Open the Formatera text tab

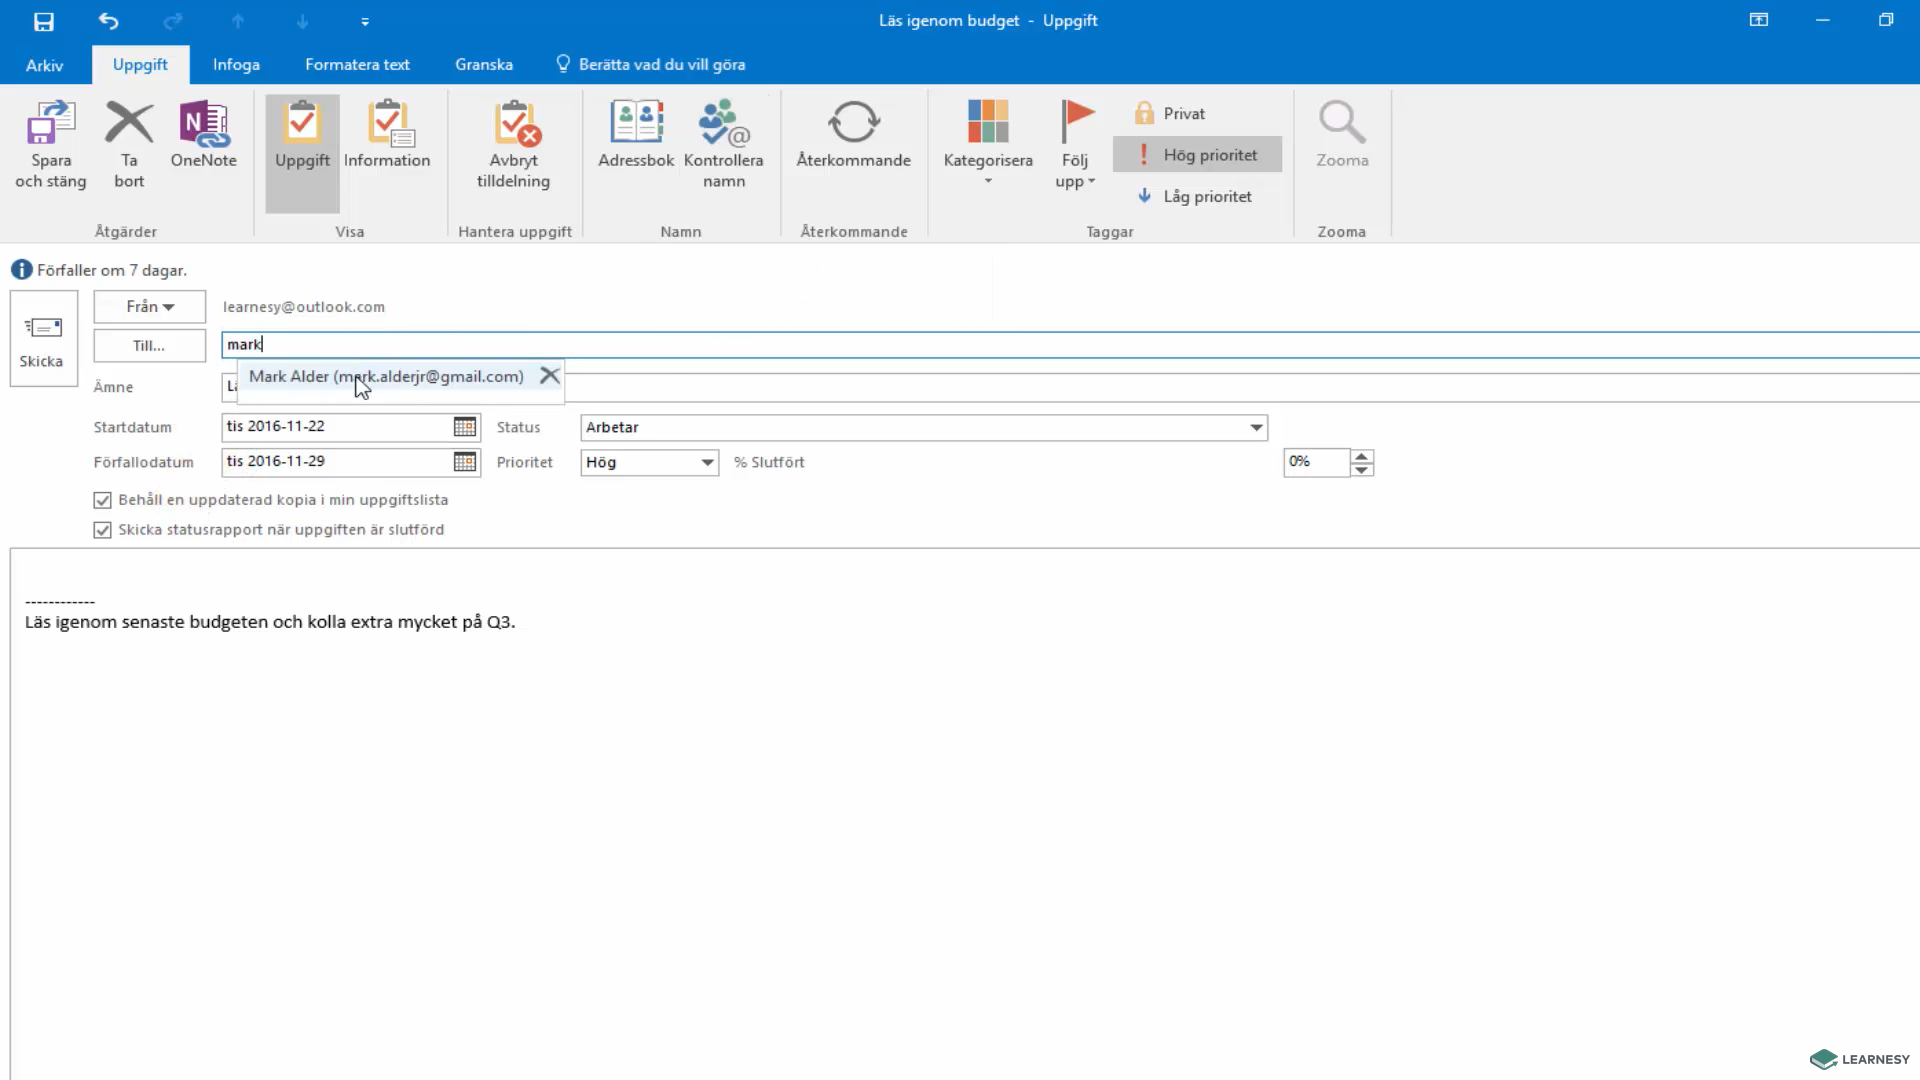pos(357,64)
